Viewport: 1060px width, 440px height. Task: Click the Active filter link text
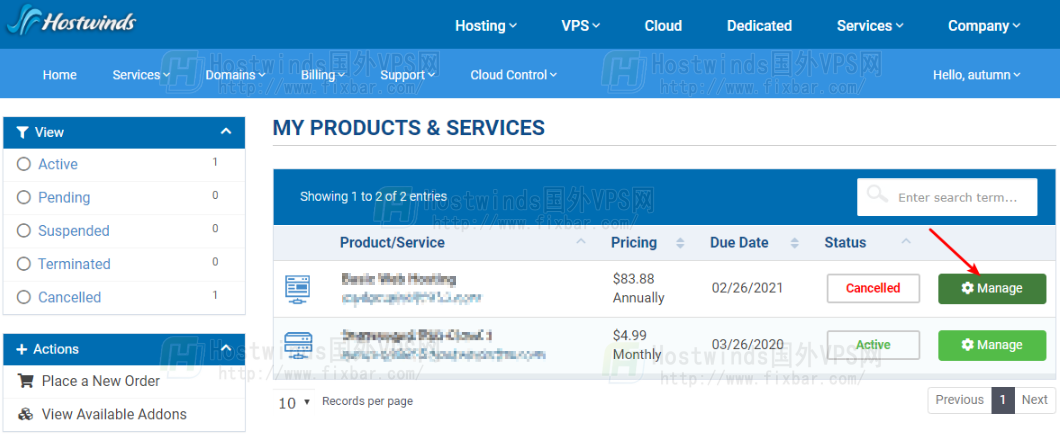click(x=57, y=164)
